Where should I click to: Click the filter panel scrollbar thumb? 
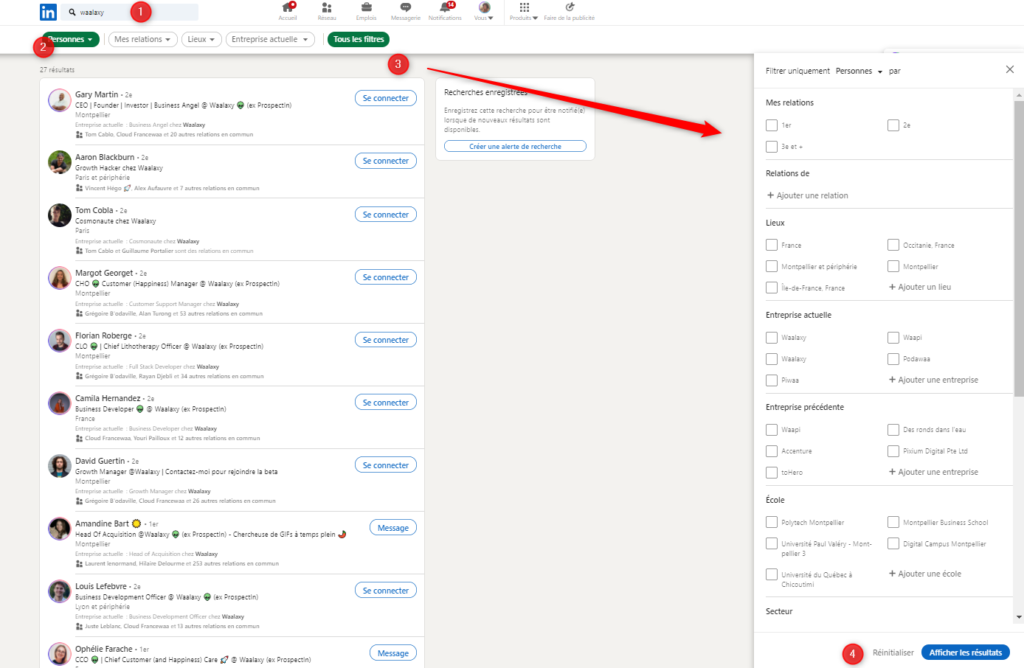pos(1019,248)
